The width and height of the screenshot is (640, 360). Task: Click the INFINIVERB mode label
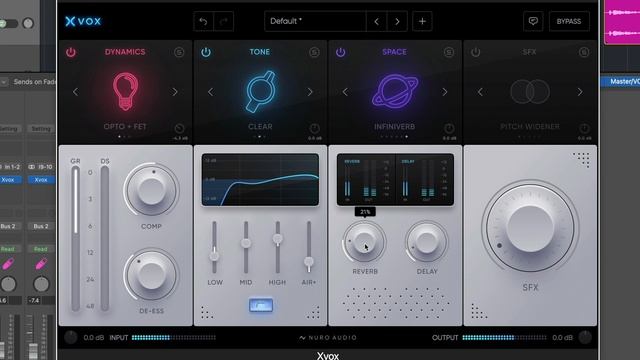395,127
